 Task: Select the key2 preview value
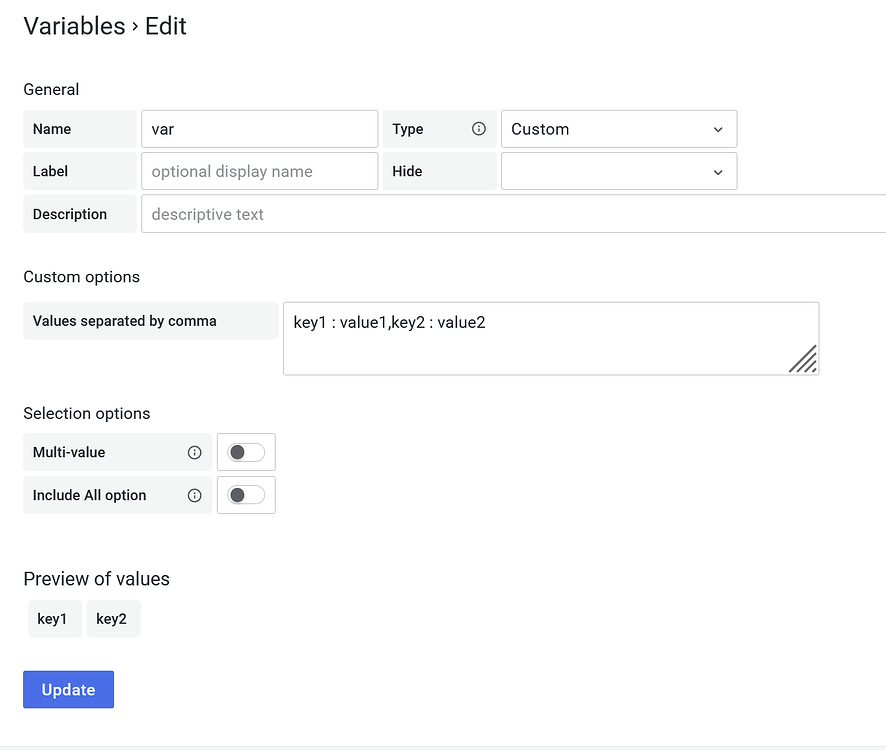(x=113, y=618)
